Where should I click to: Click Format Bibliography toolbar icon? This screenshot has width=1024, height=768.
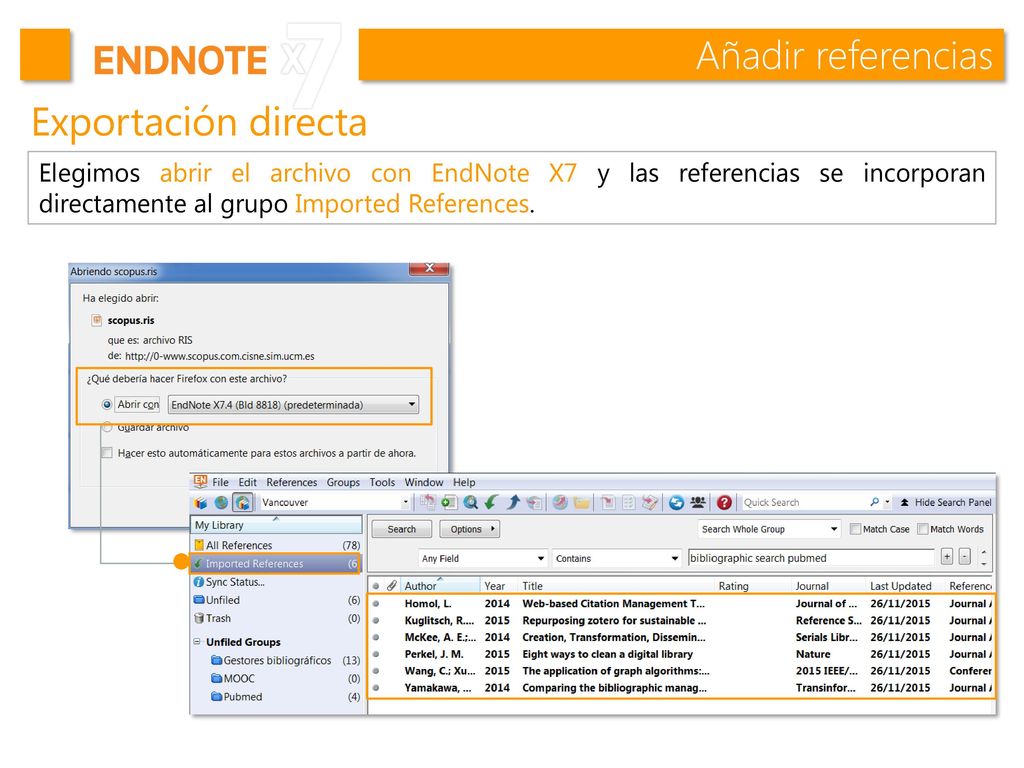point(629,502)
